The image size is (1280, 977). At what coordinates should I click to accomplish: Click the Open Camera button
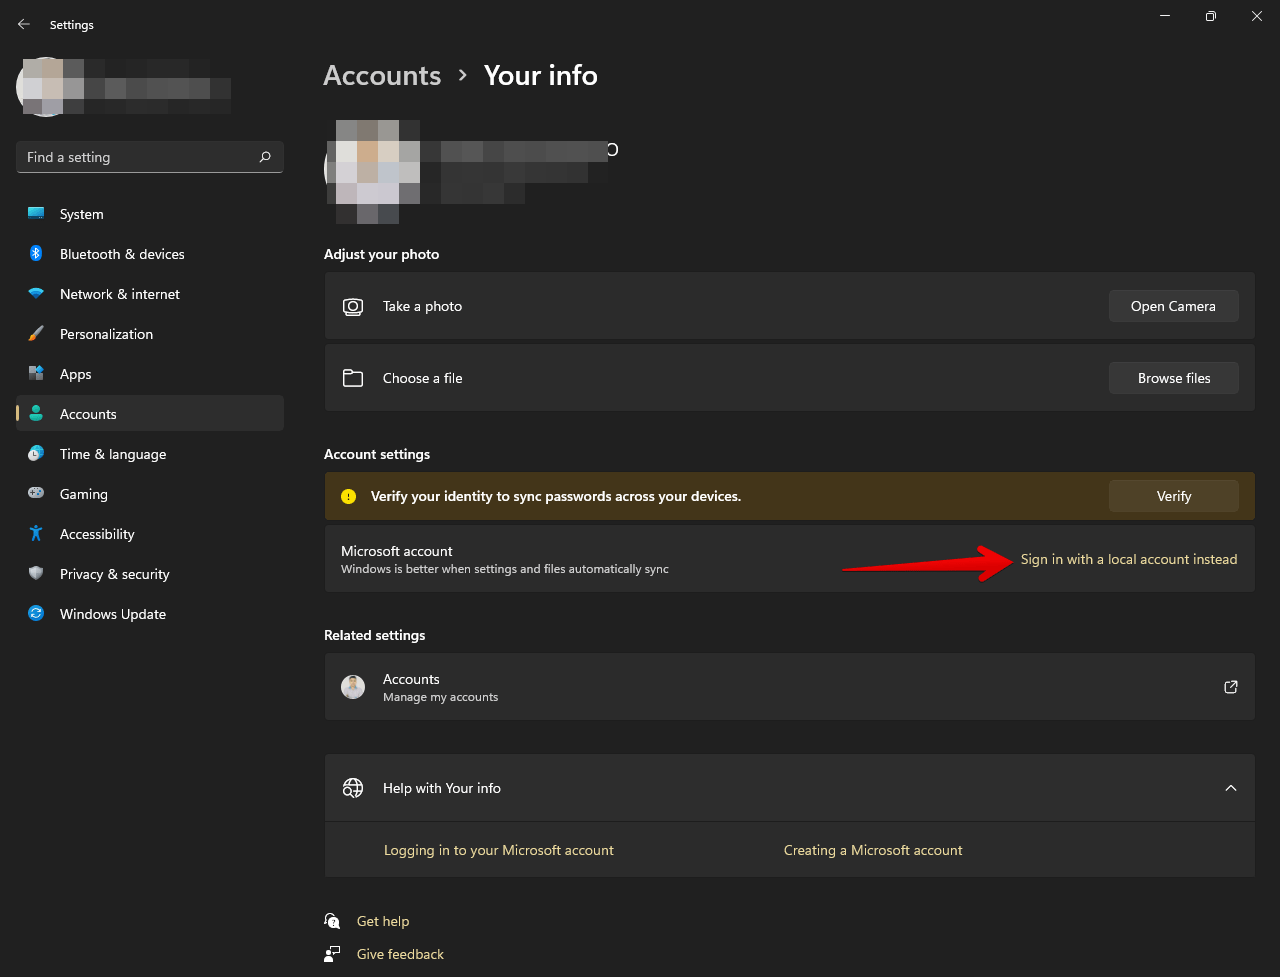coord(1174,306)
